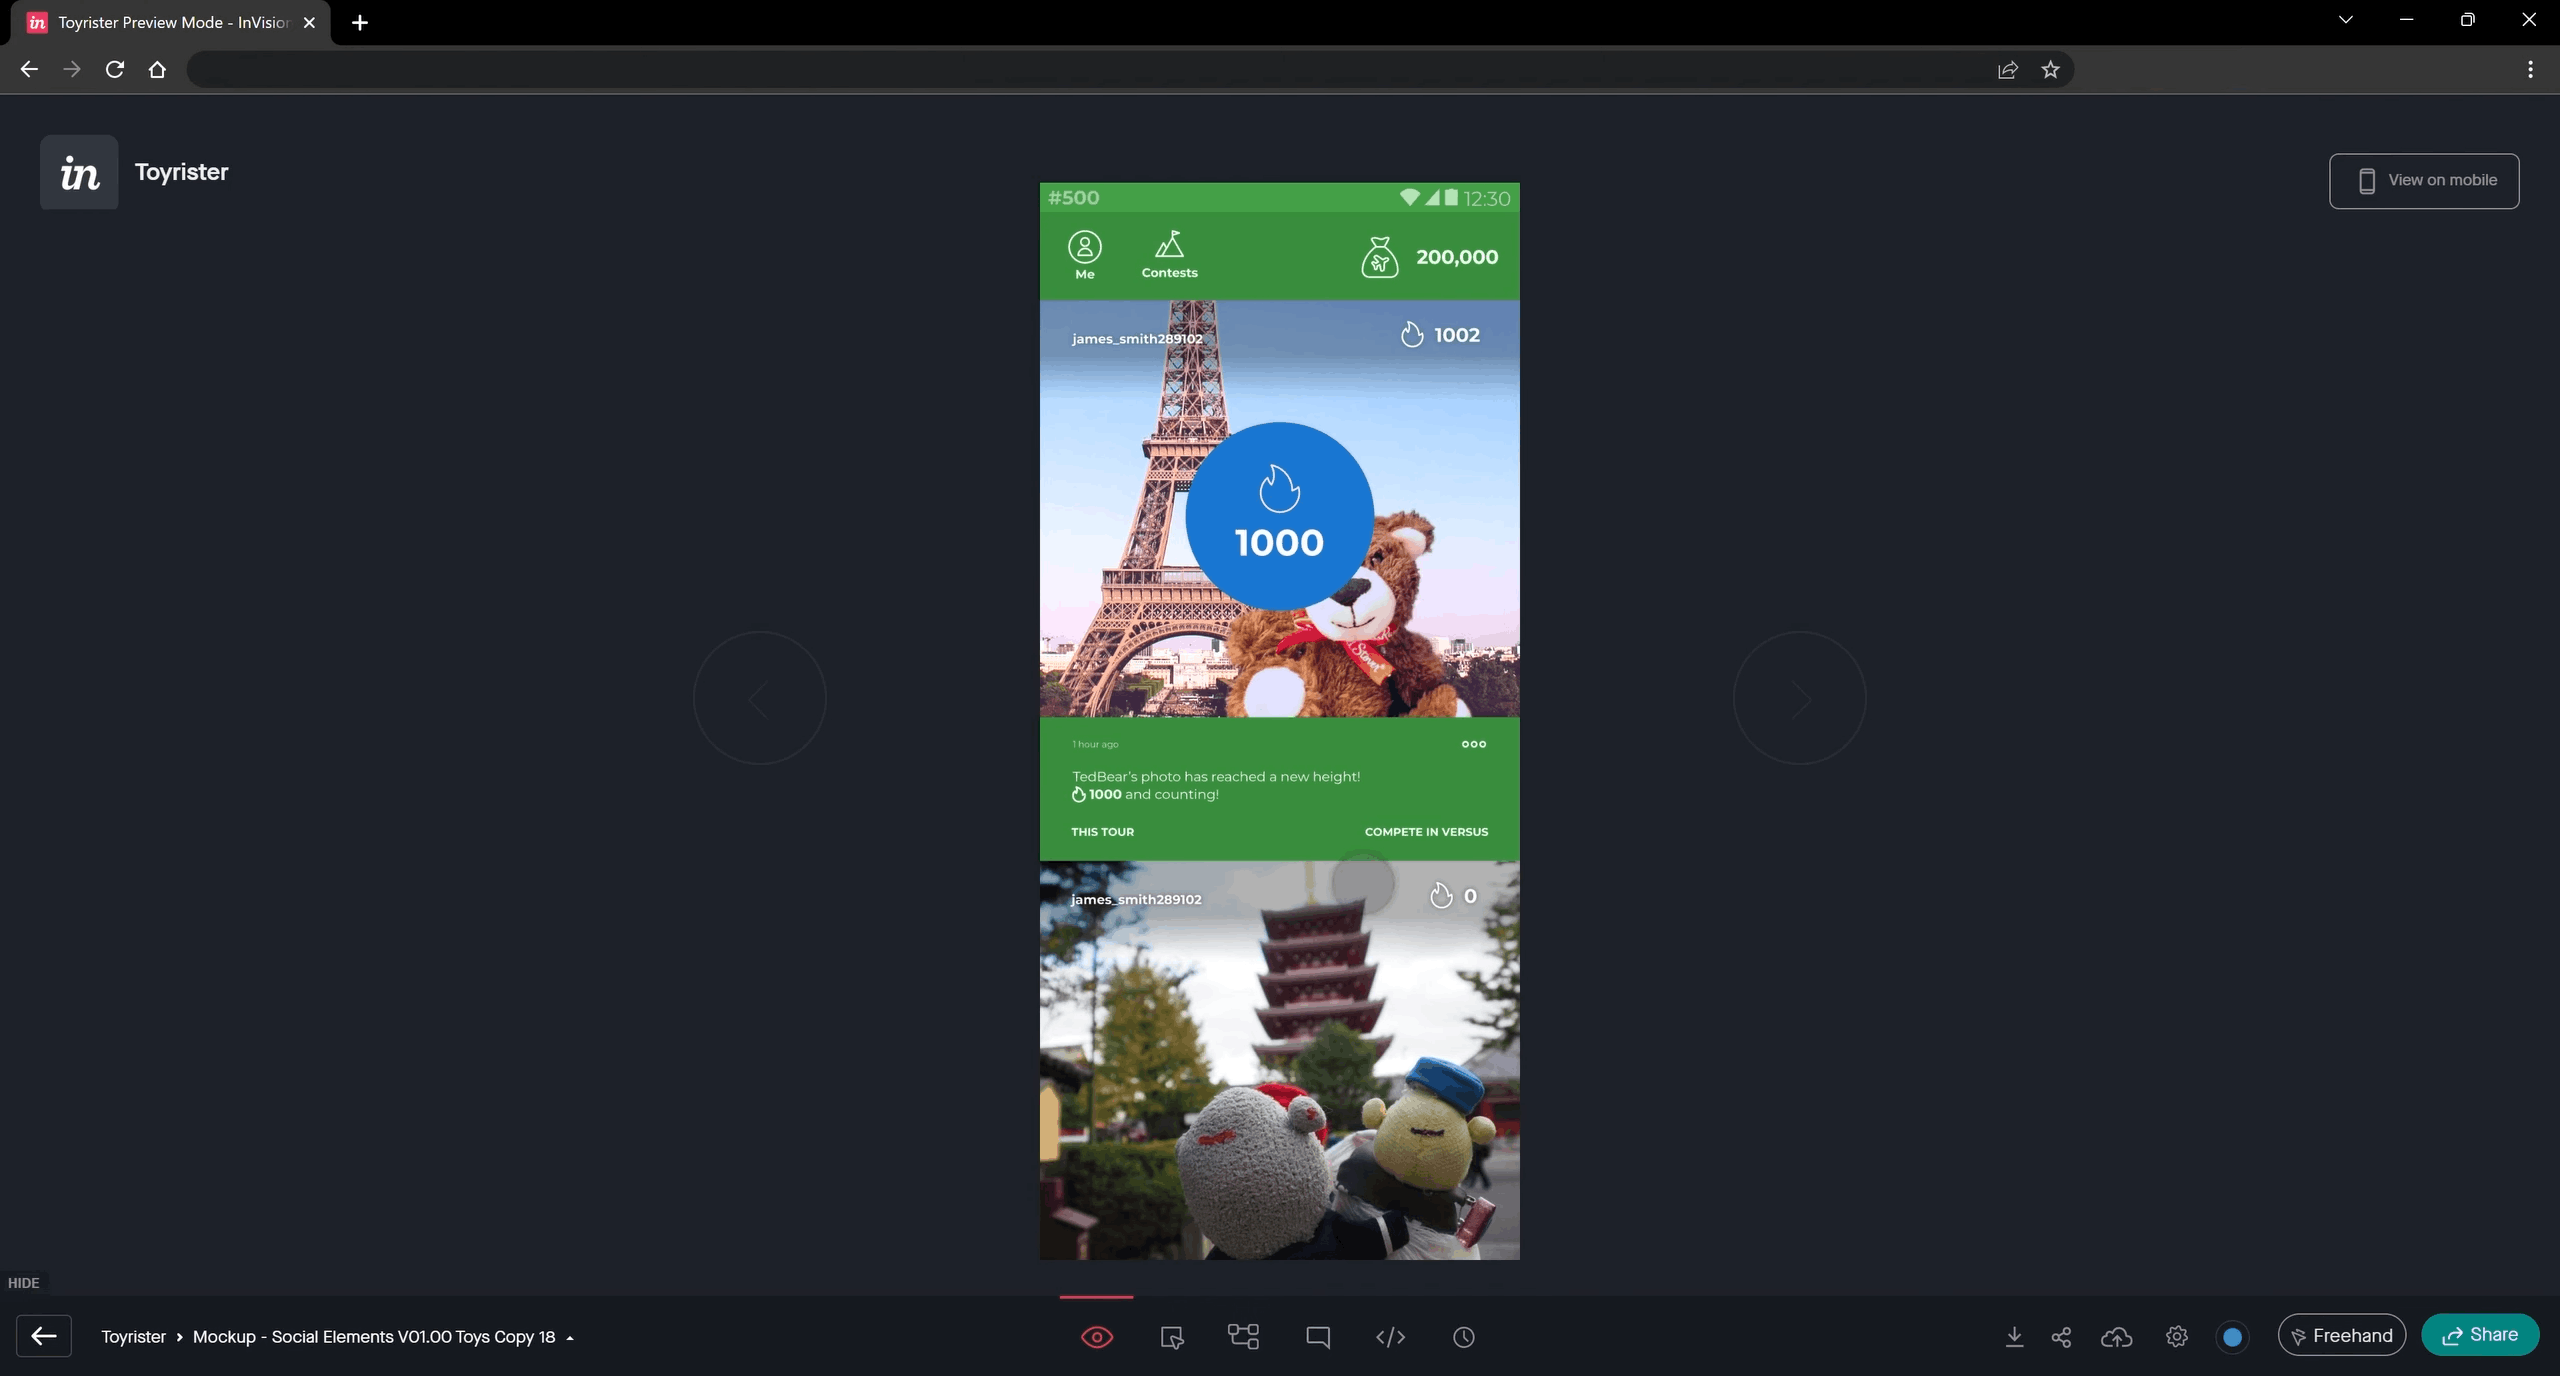Go to the next screen arrow

1800,698
